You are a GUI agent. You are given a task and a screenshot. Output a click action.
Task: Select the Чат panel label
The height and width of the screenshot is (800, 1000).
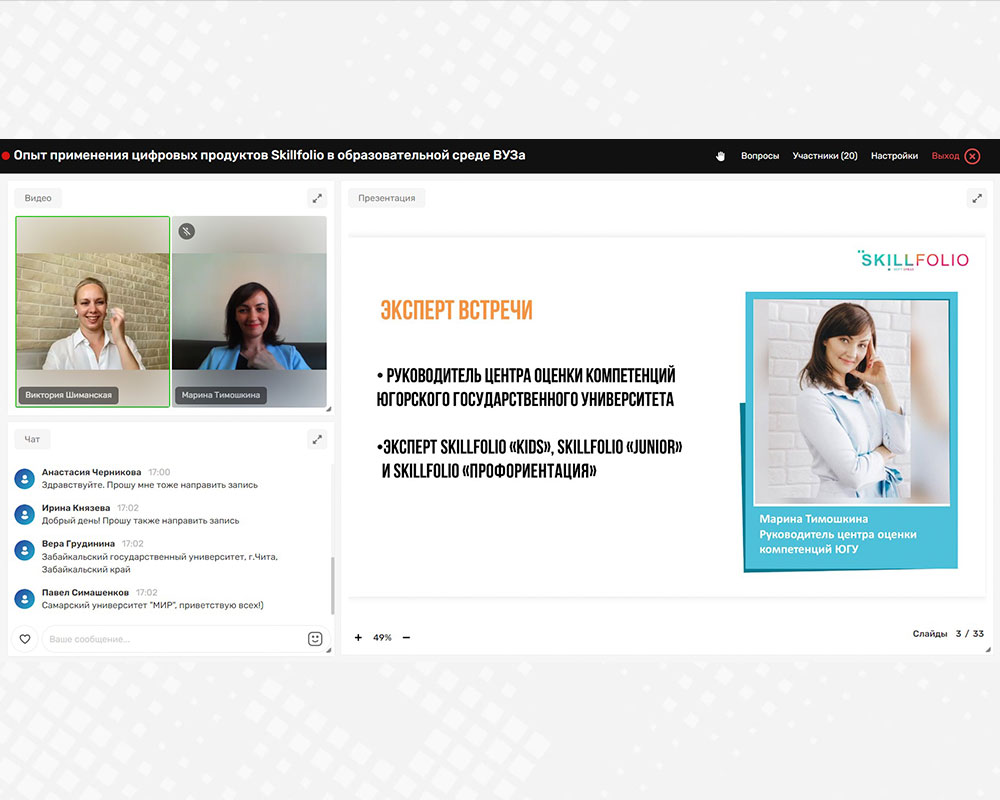(32, 440)
